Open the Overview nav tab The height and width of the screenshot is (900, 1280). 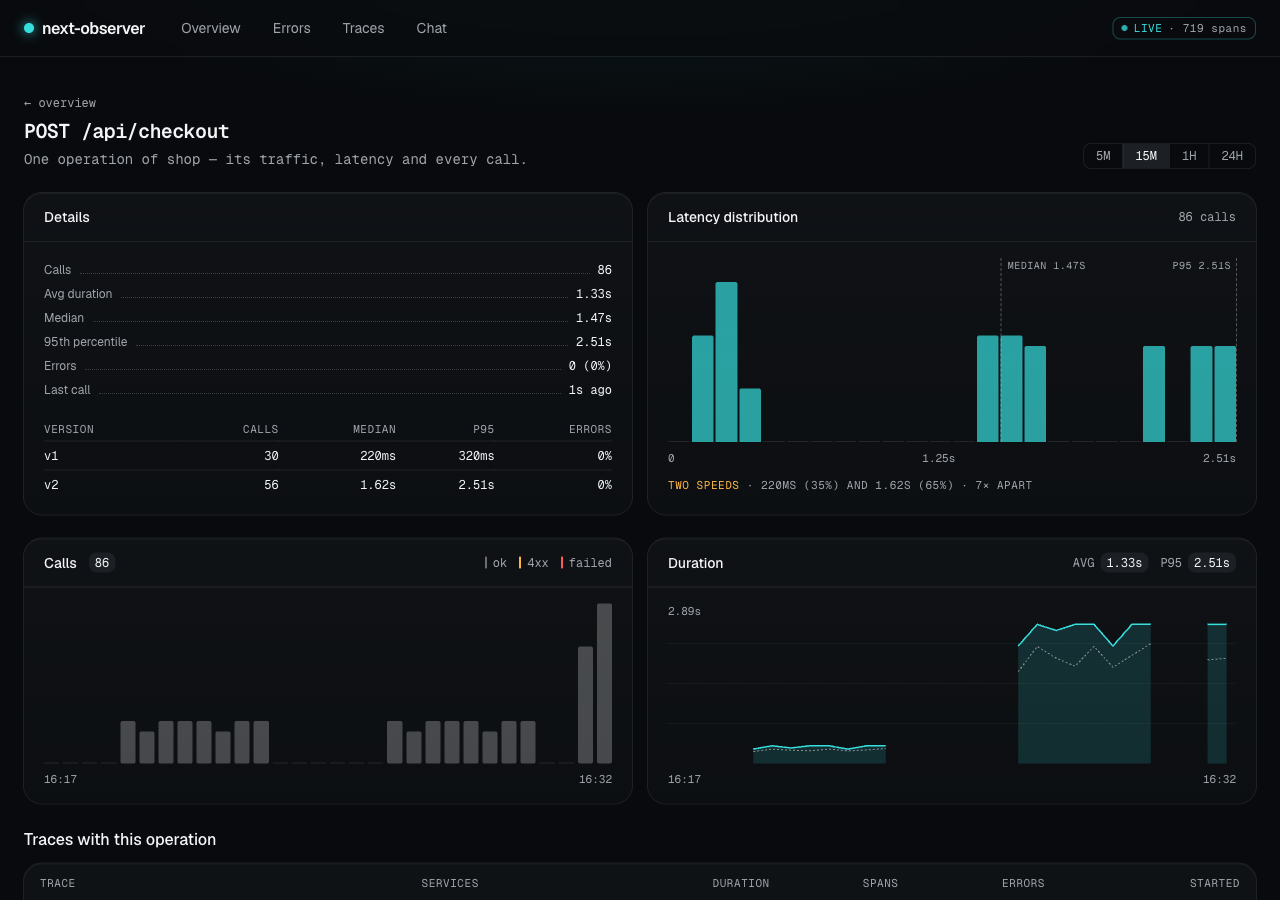(x=211, y=28)
